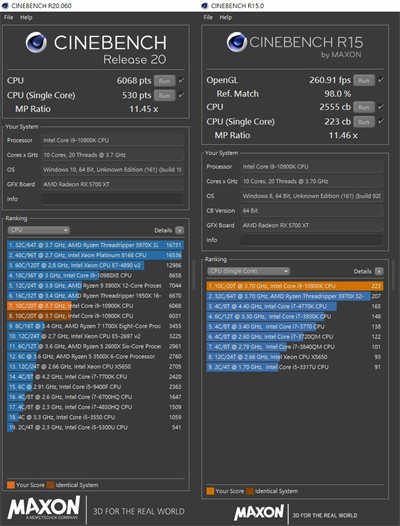Viewport: 400px width, 526px height.
Task: Expand Details arrow in R20 ranking
Action: (180, 230)
